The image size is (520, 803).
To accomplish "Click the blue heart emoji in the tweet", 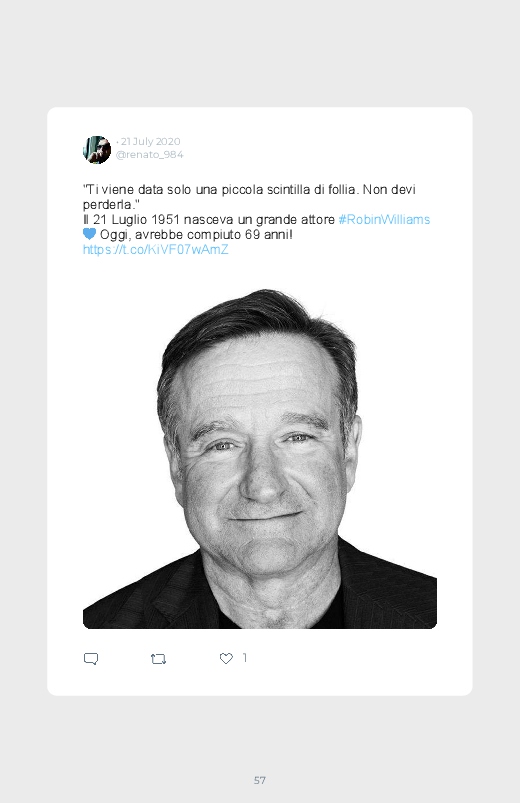I will [90, 235].
